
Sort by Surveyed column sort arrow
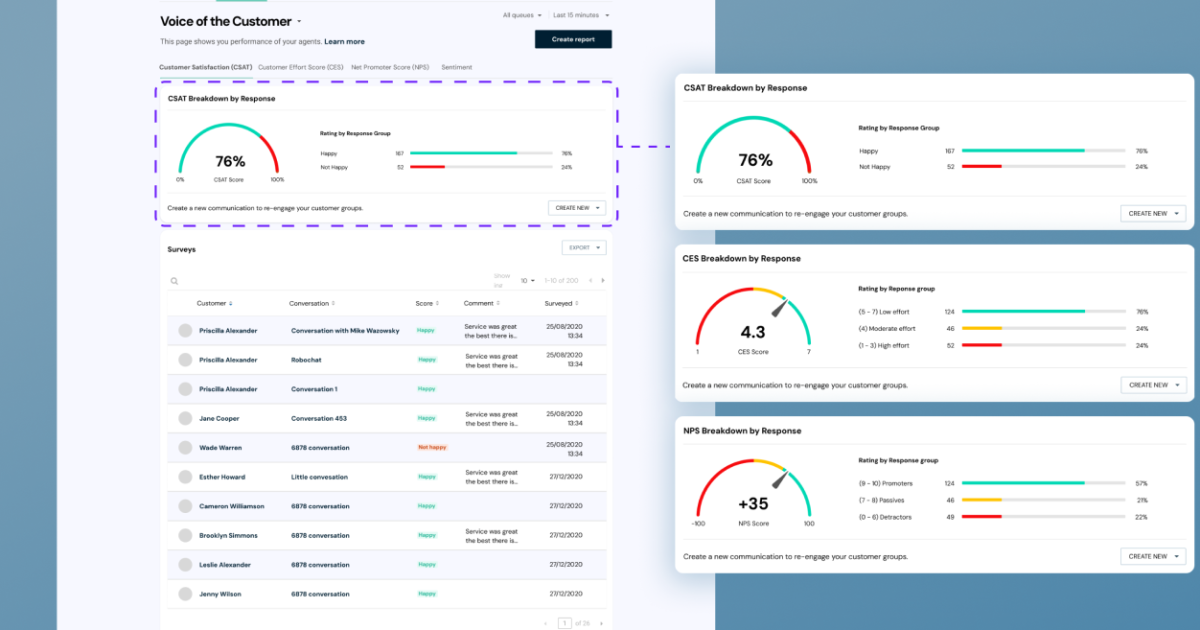[577, 303]
